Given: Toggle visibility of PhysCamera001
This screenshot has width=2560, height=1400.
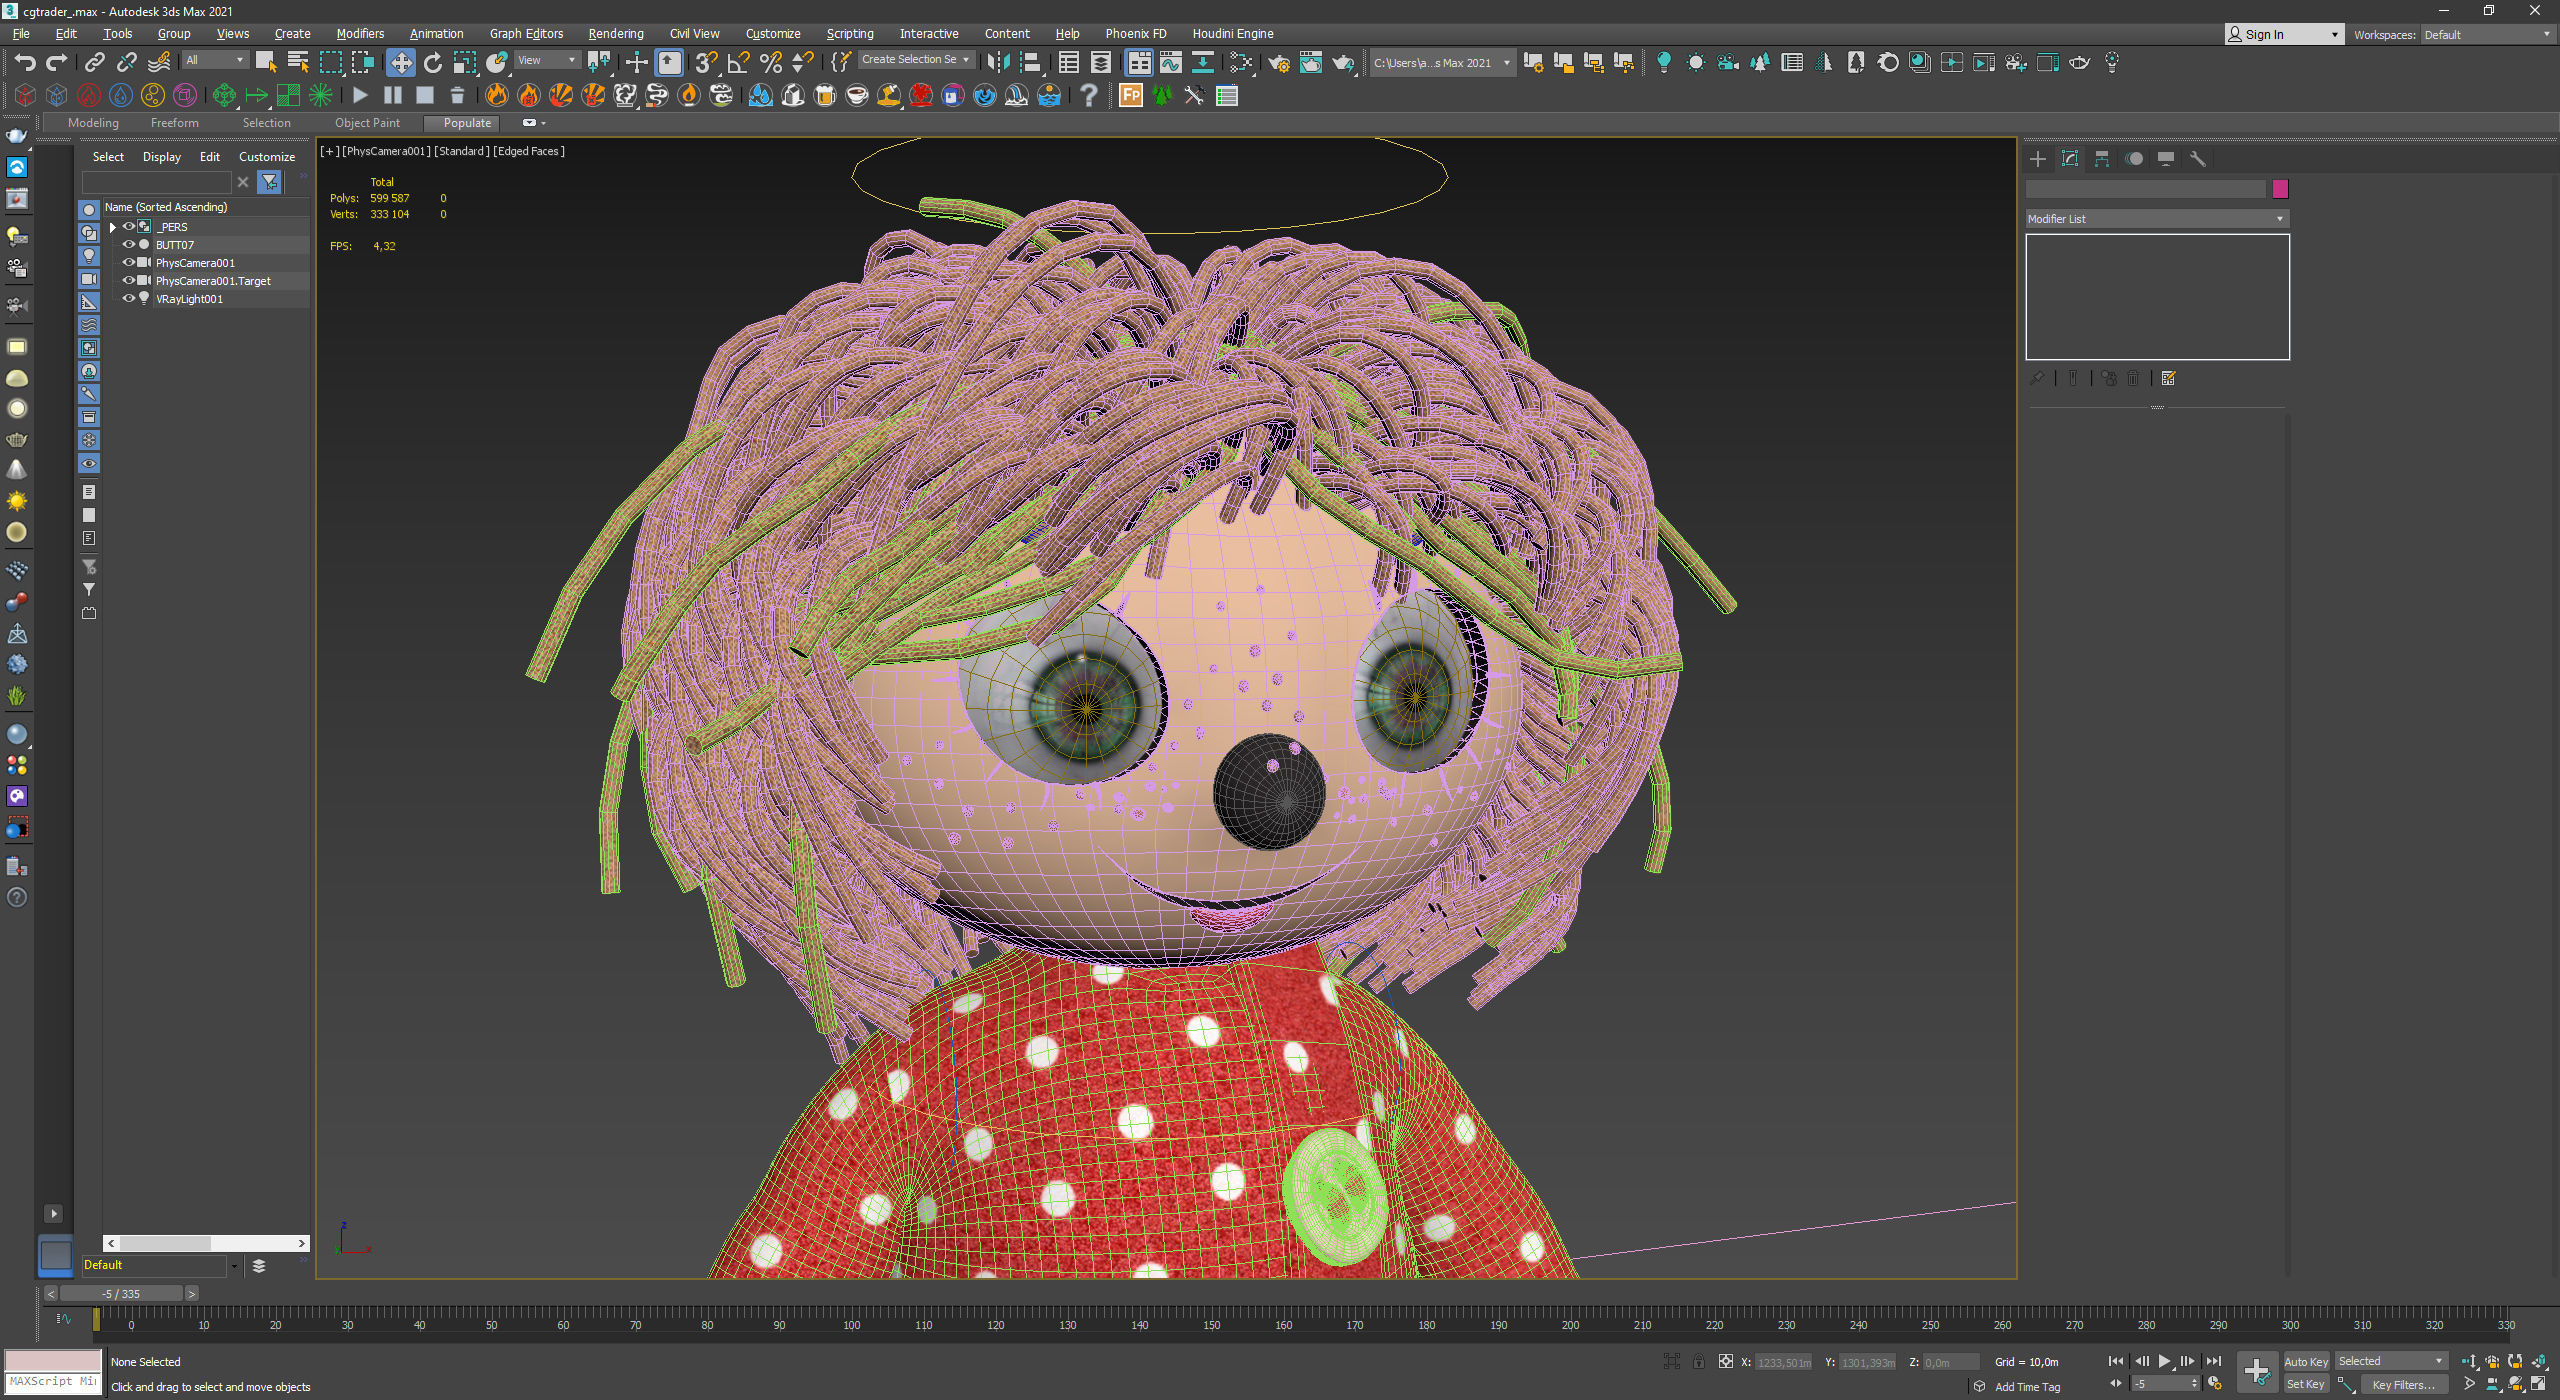Looking at the screenshot, I should tap(129, 263).
